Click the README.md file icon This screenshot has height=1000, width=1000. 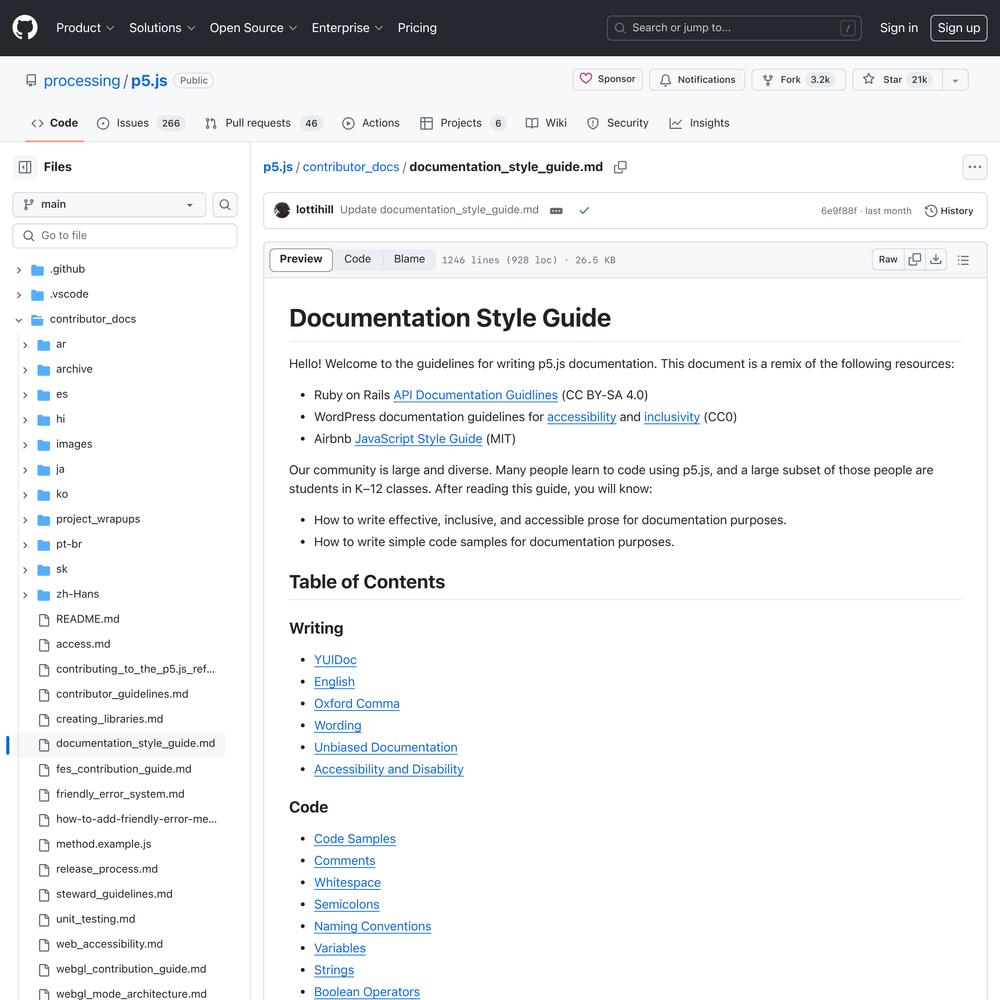pos(44,620)
